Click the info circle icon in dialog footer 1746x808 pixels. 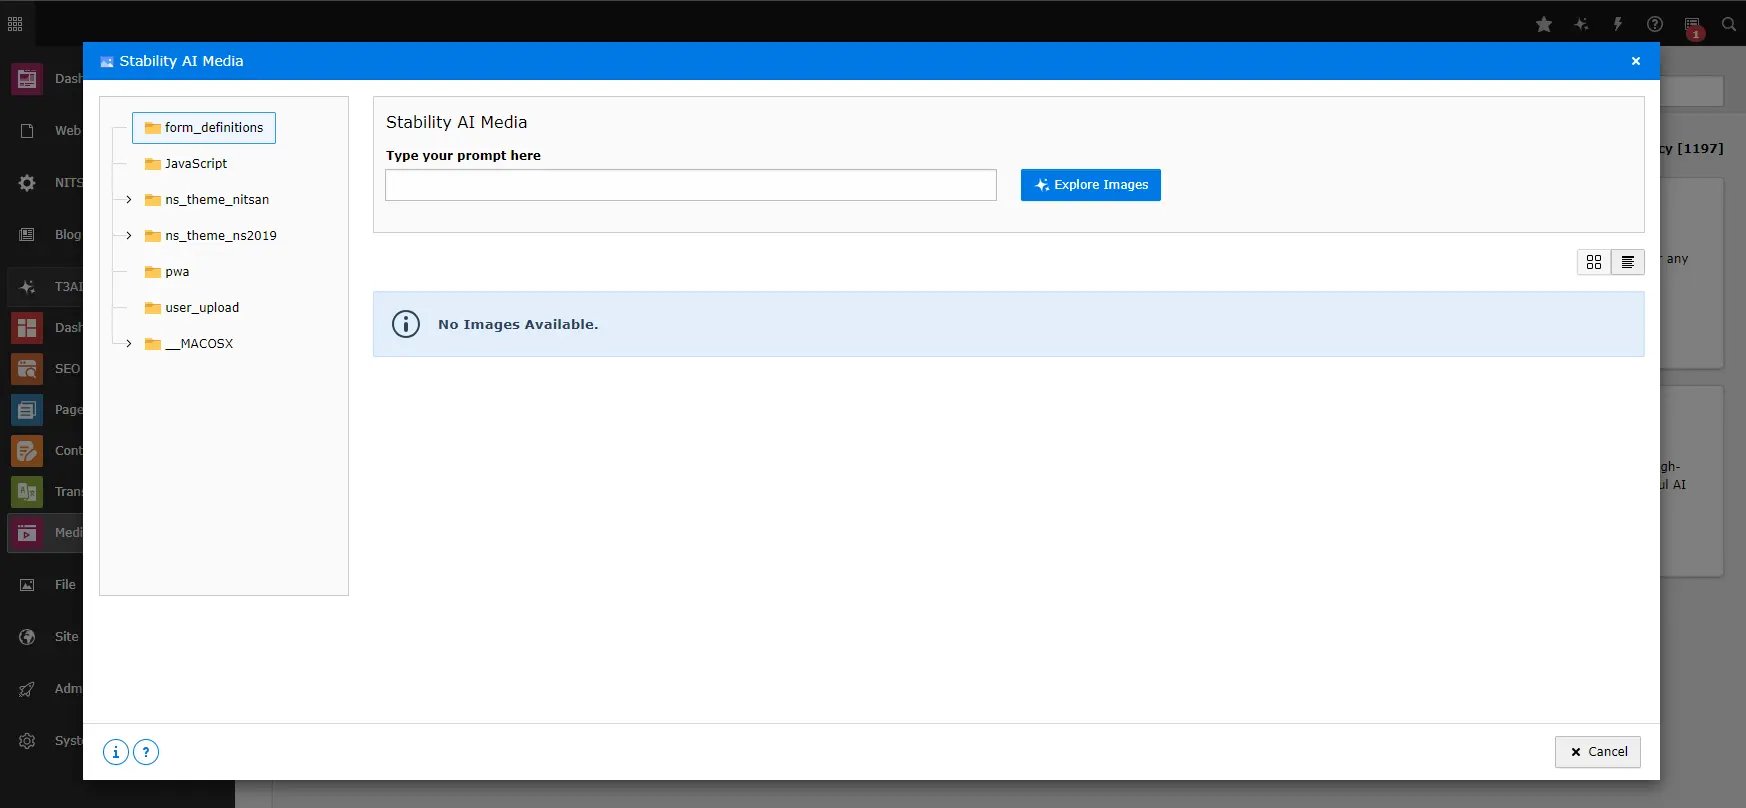click(x=116, y=752)
